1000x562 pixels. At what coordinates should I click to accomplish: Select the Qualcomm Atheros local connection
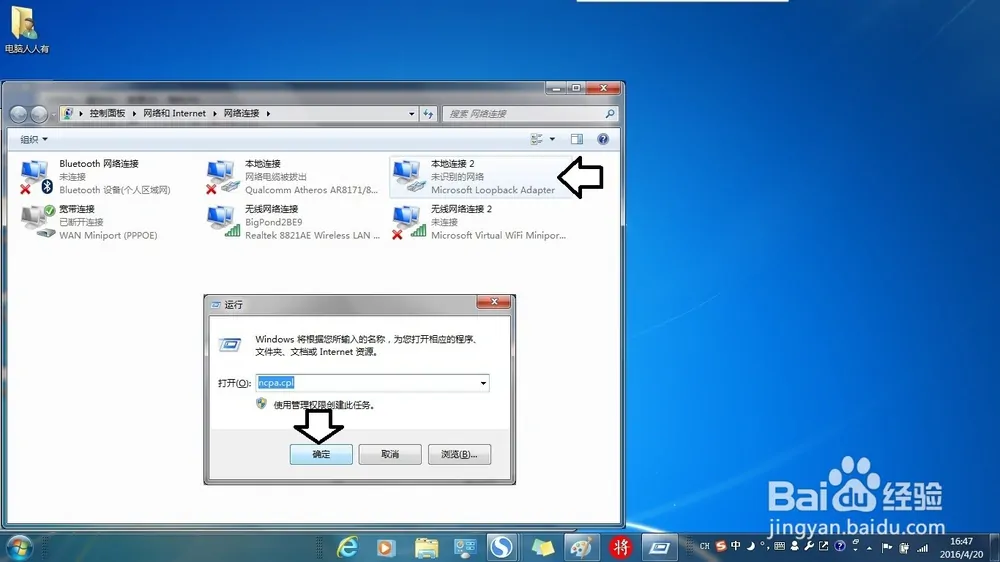coord(222,176)
